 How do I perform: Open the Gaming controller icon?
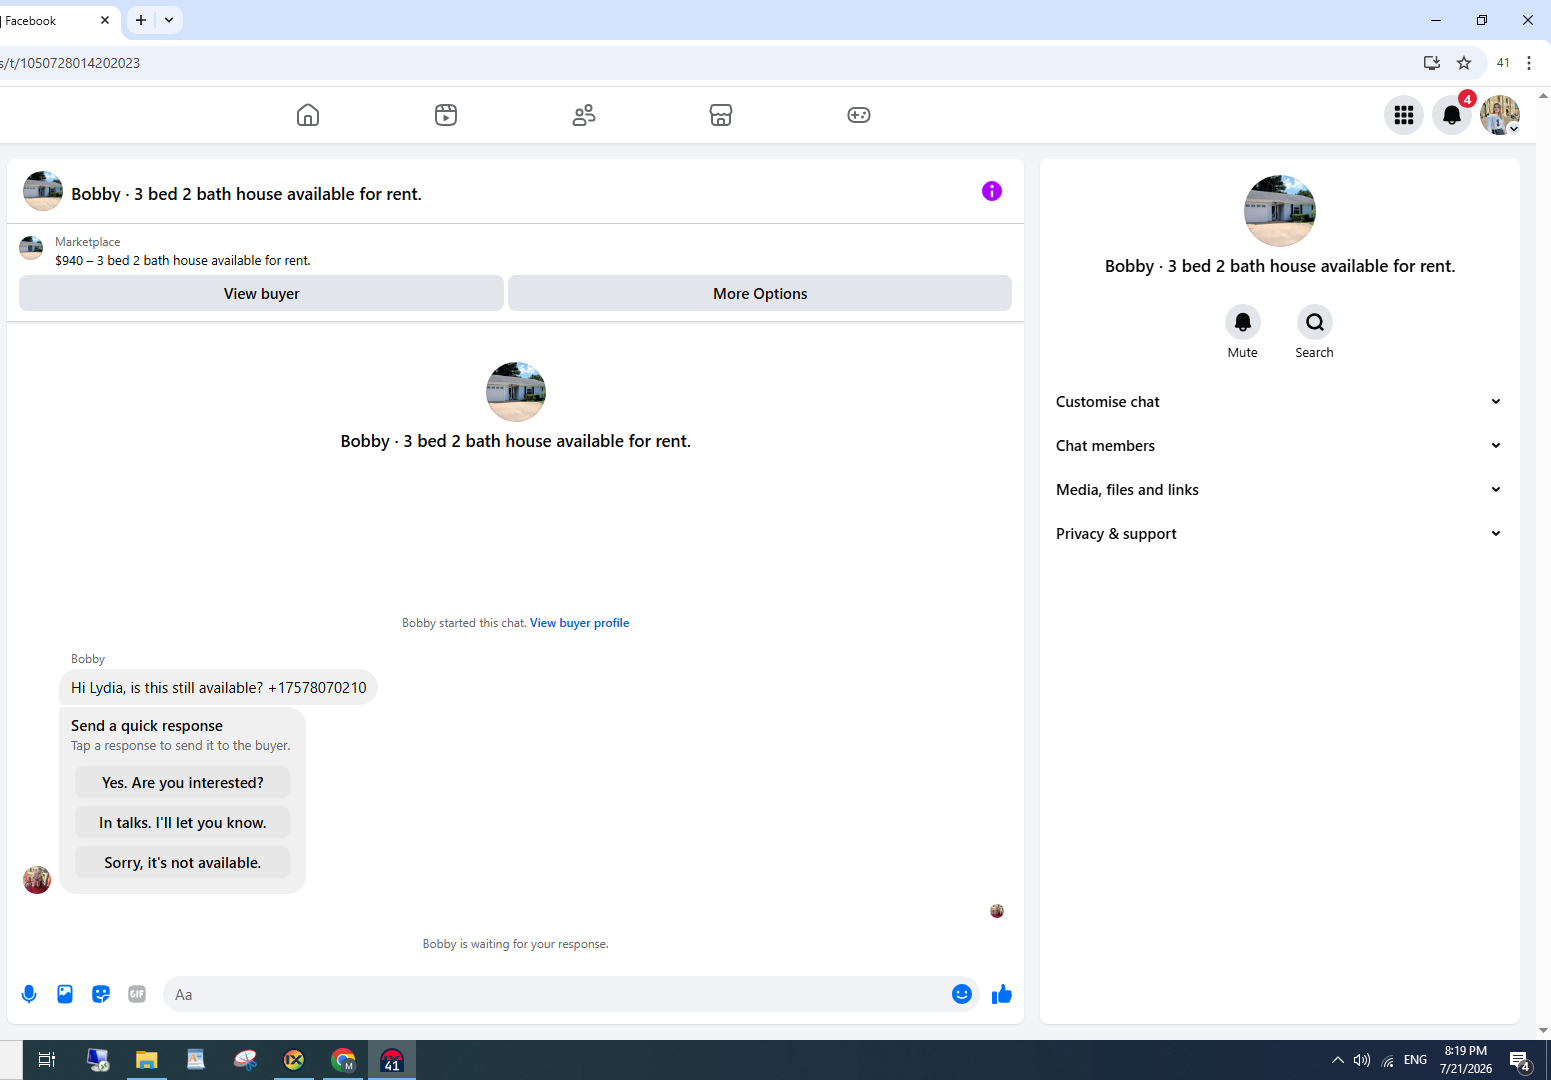point(859,115)
